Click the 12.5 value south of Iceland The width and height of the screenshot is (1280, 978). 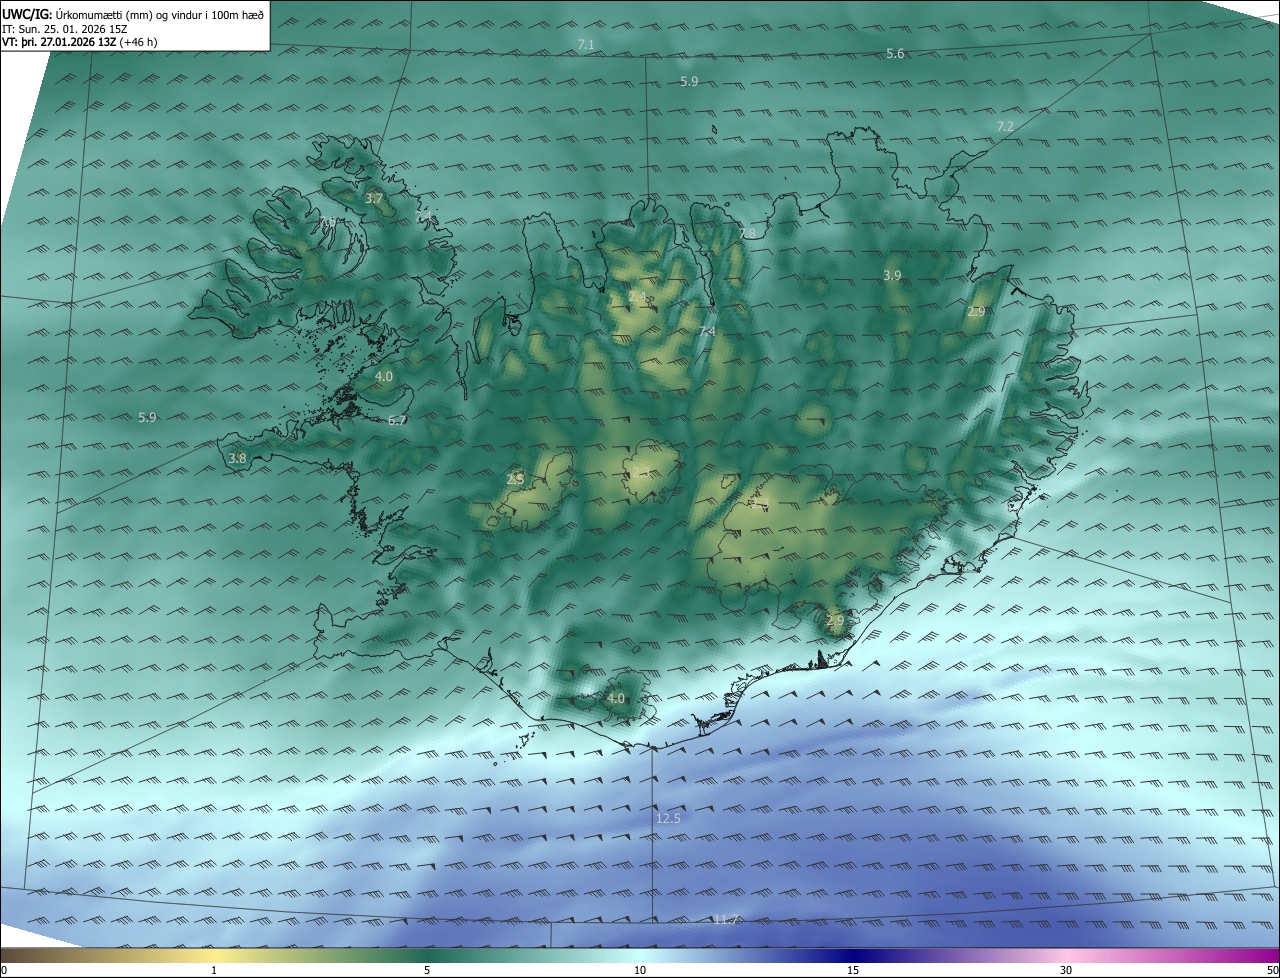click(668, 818)
